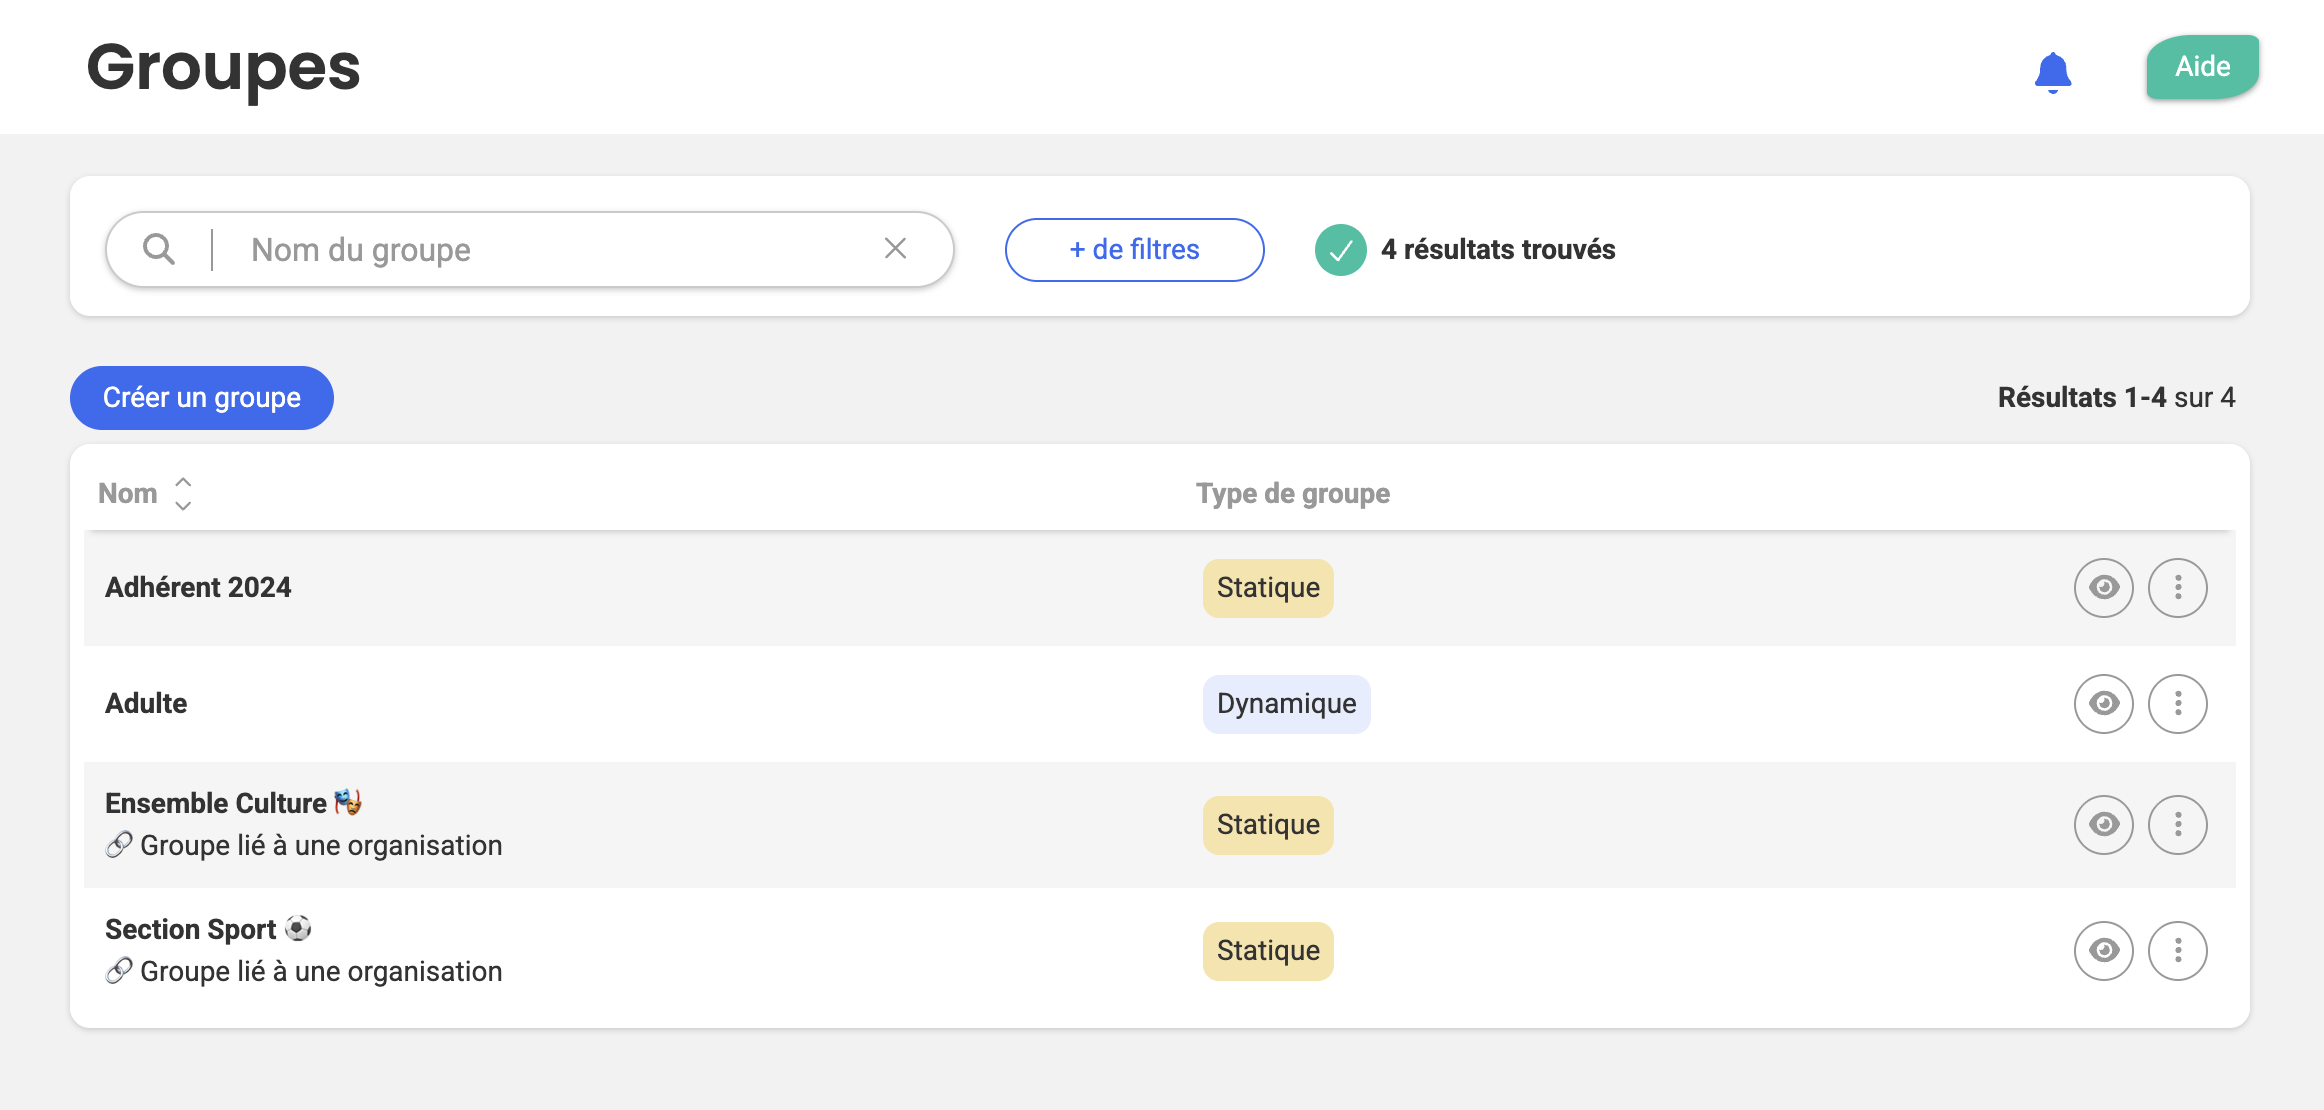Open more options for Adulte
Viewport: 2324px width, 1110px height.
point(2177,704)
